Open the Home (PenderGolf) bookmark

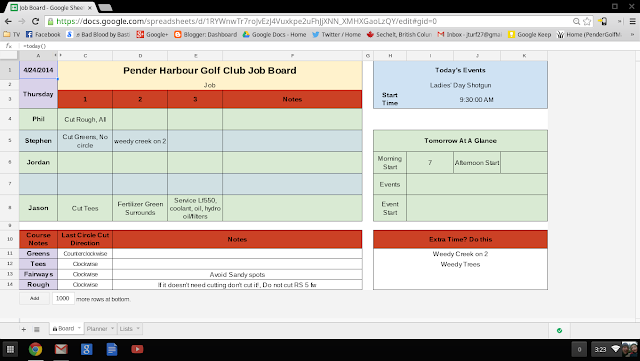pos(589,34)
